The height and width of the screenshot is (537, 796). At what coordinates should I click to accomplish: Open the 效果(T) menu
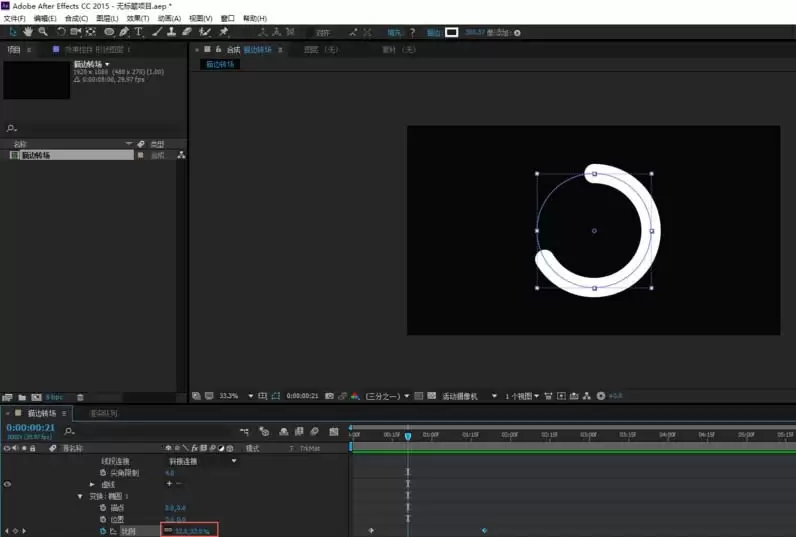(138, 18)
